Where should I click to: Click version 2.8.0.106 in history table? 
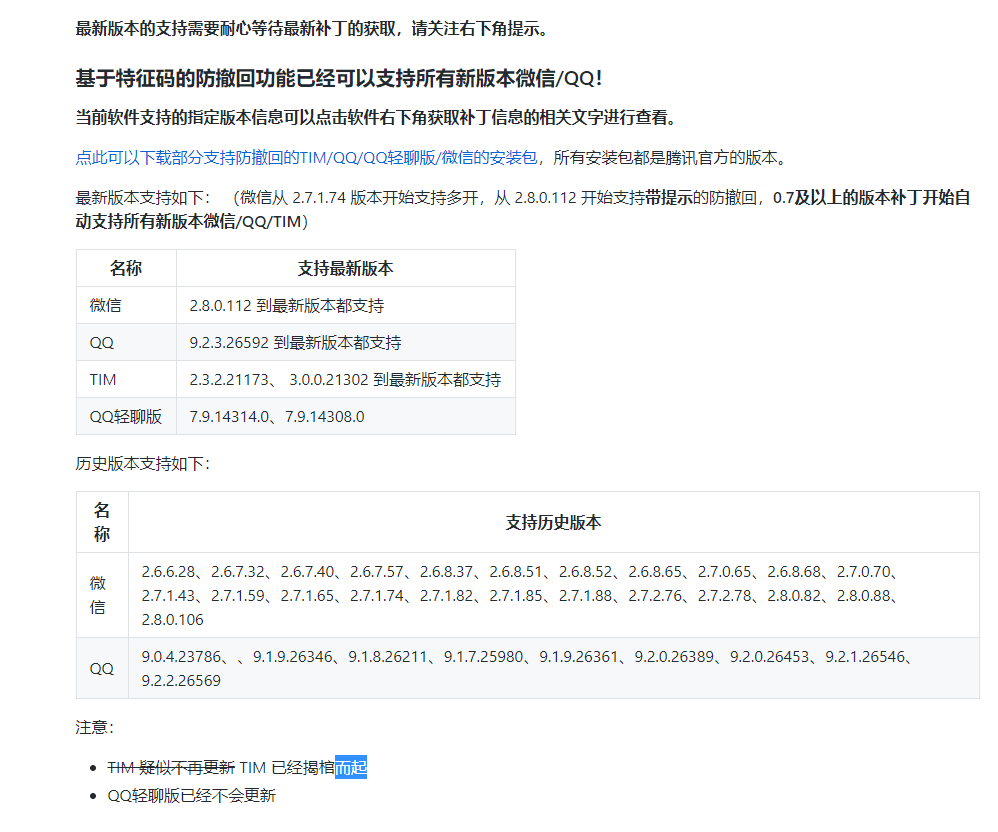tap(172, 619)
